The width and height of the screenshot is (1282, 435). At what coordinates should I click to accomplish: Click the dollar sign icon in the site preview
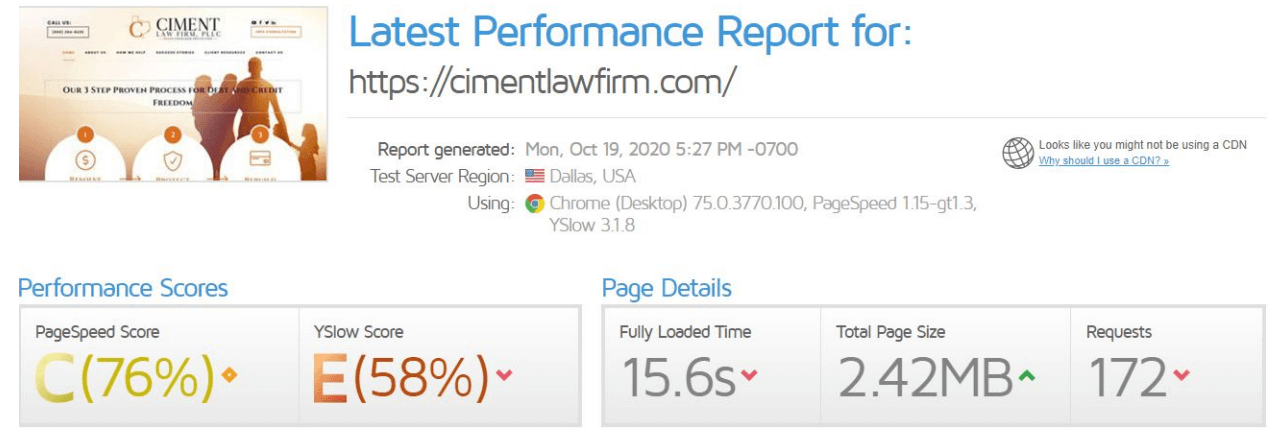pyautogui.click(x=85, y=160)
